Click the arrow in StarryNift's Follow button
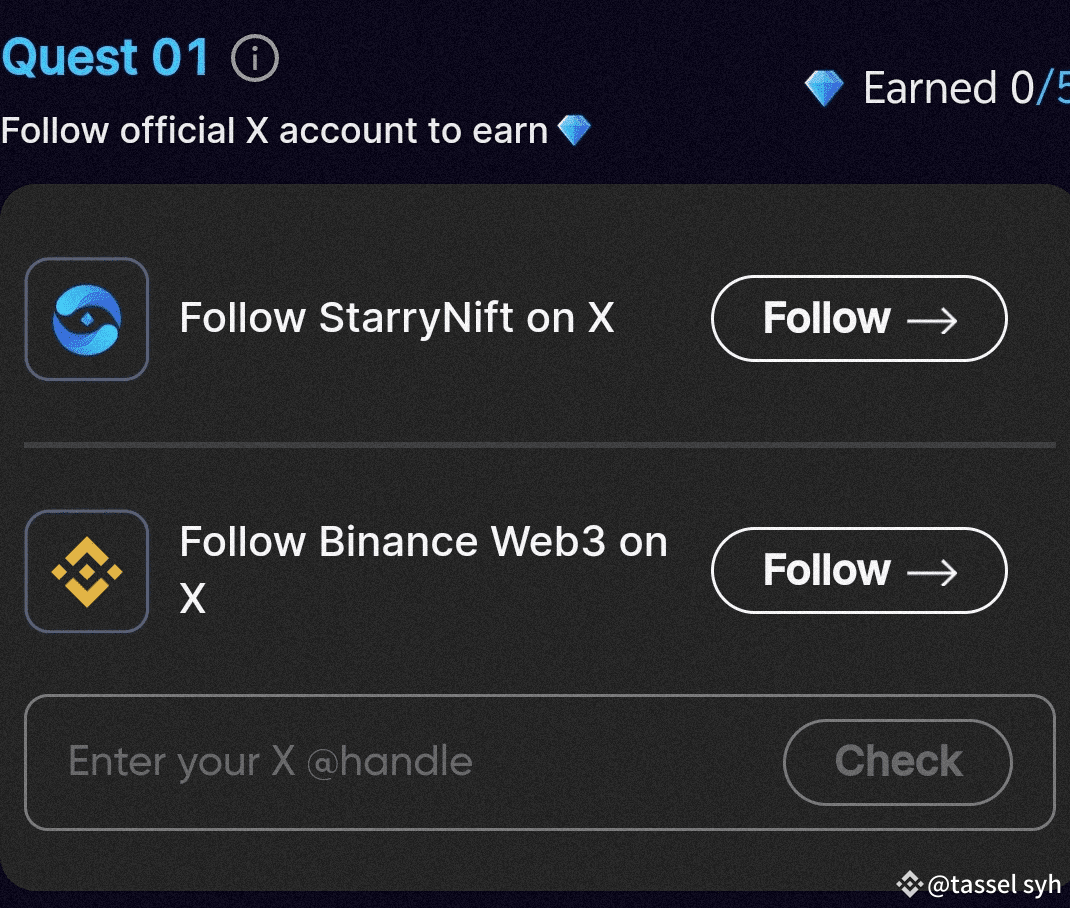 pyautogui.click(x=932, y=320)
